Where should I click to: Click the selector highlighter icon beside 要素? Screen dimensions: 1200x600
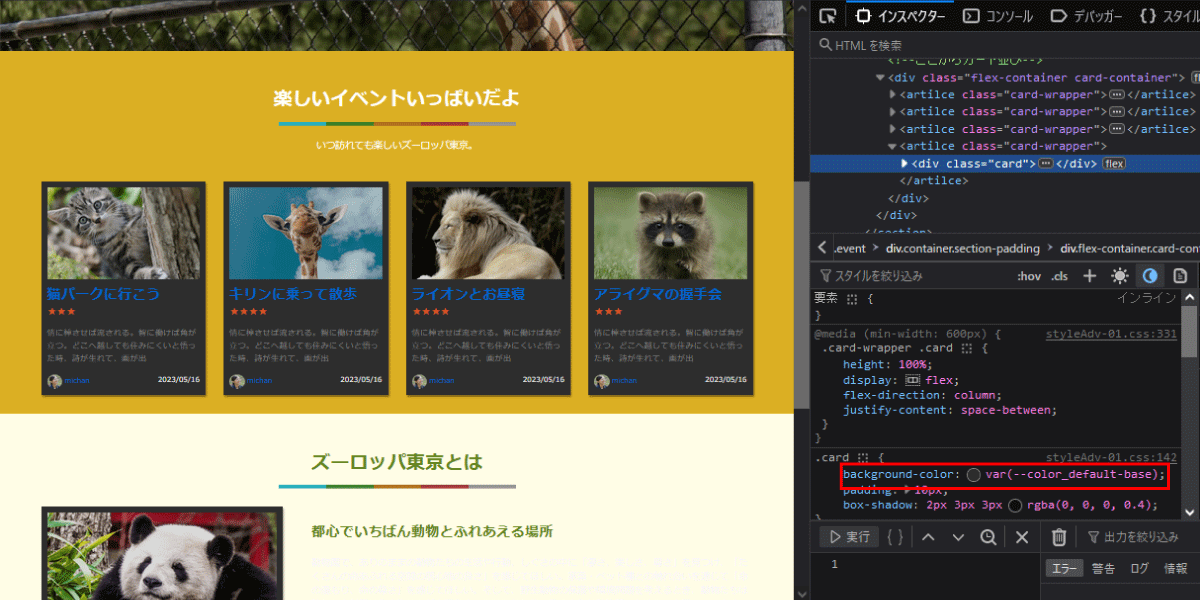[x=852, y=298]
